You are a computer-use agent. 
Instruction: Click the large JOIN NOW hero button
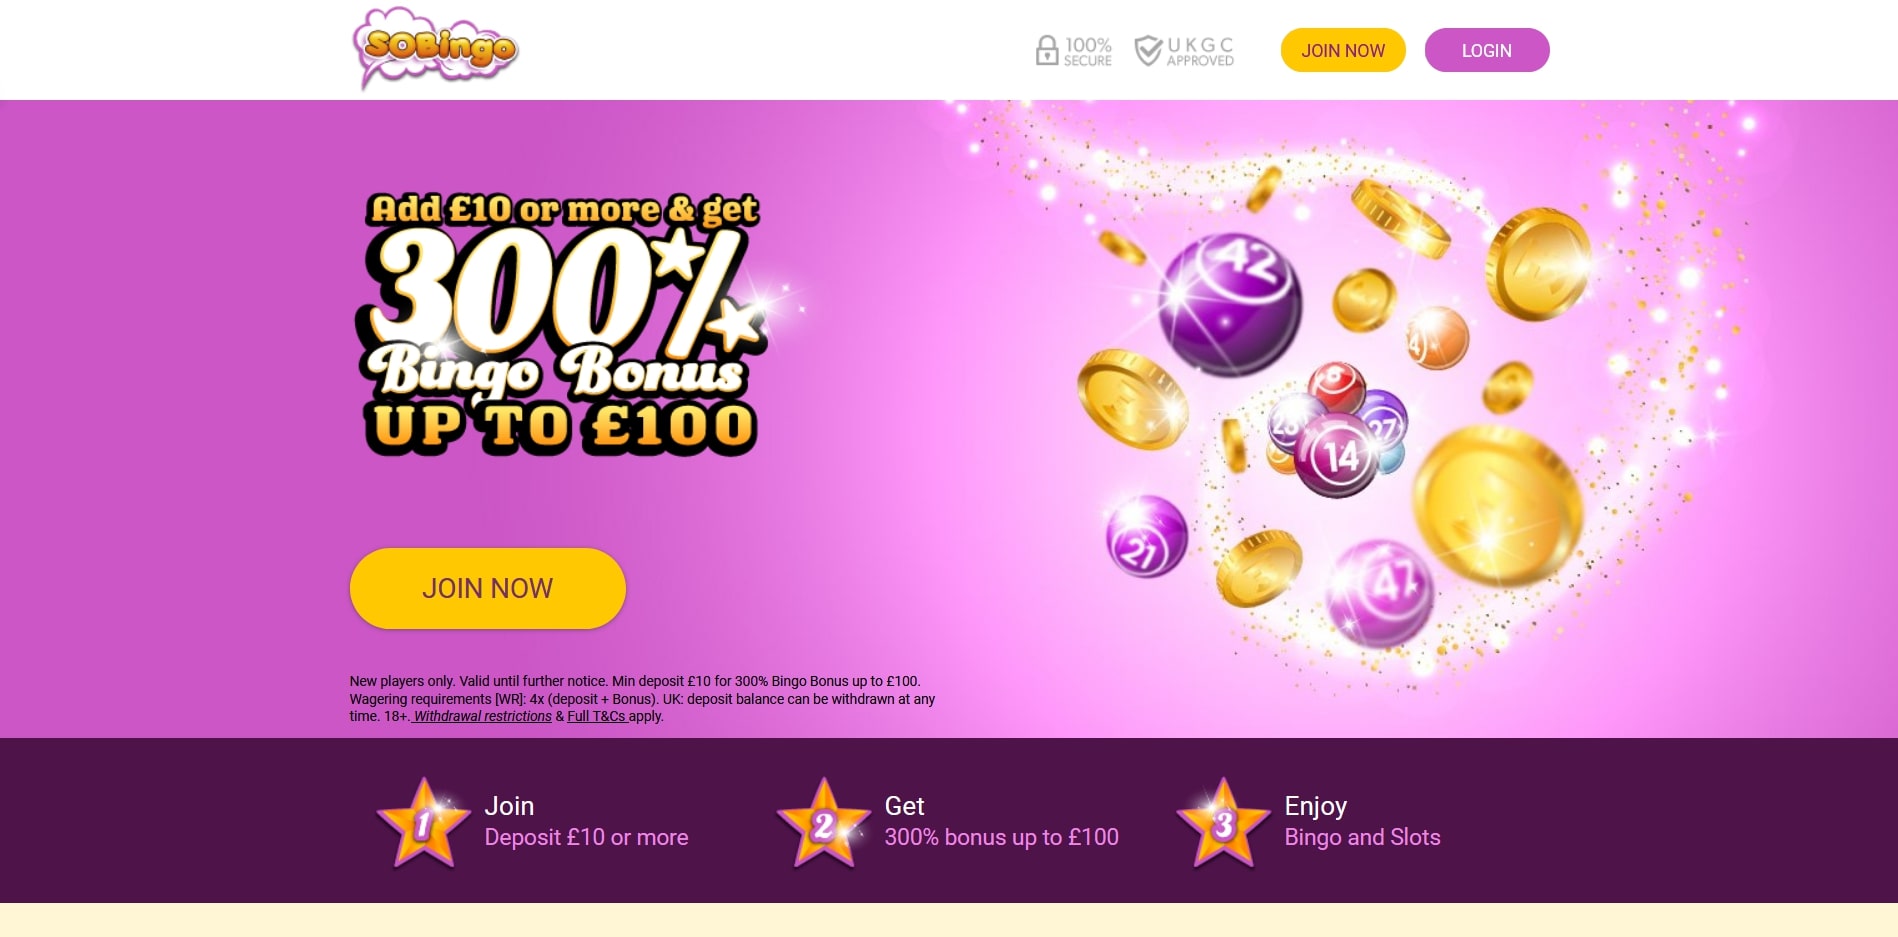click(x=488, y=588)
